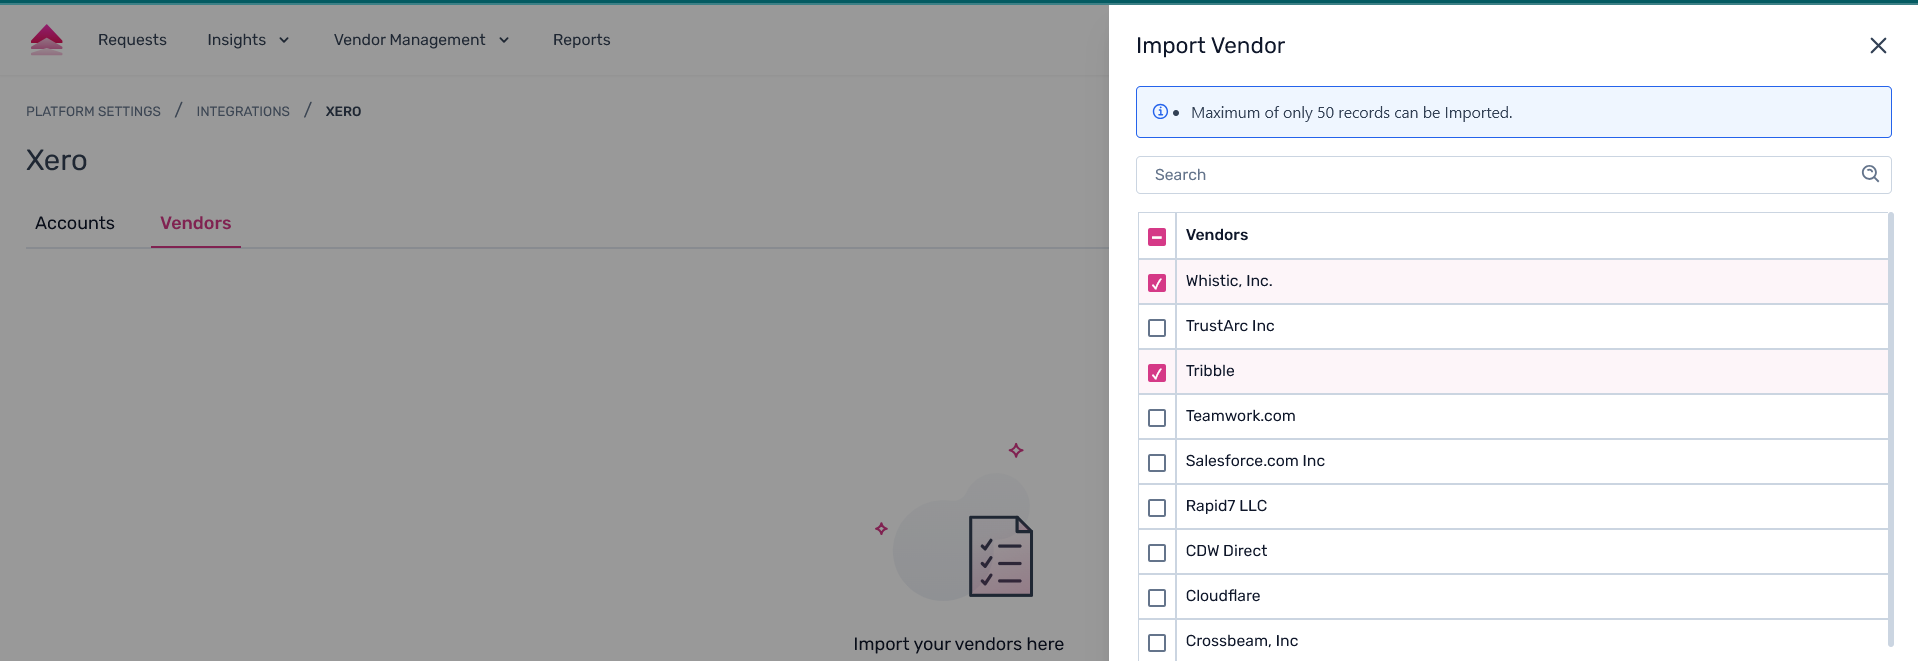Click the search magnifier icon
The image size is (1918, 661).
pos(1870,174)
